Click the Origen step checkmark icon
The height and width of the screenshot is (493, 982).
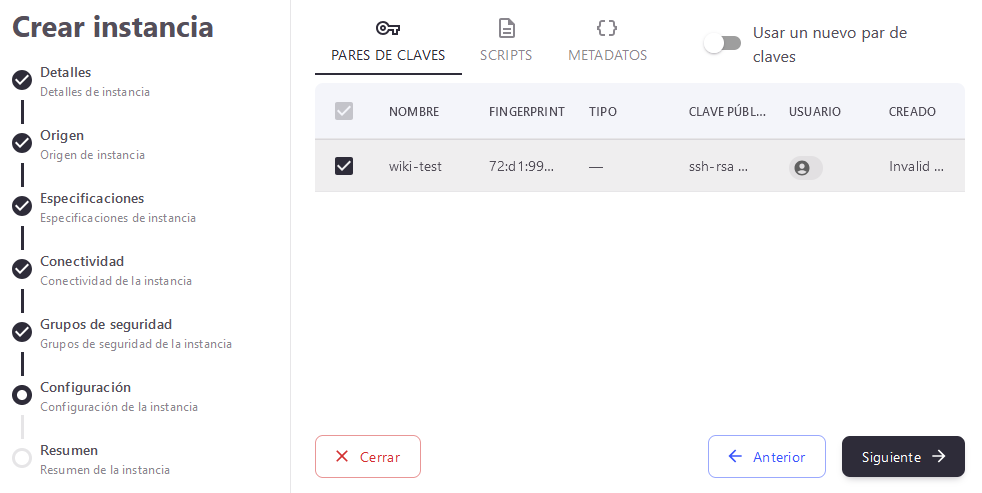point(22,143)
